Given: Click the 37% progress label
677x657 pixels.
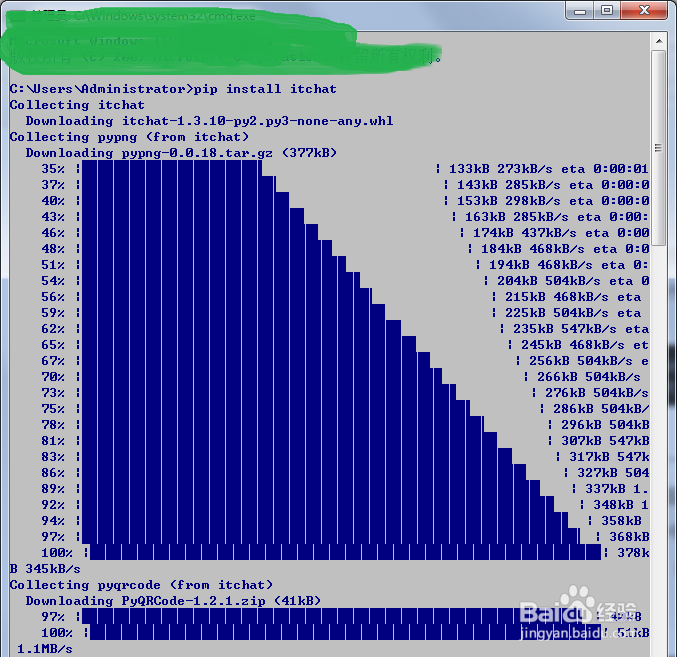Looking at the screenshot, I should point(53,185).
